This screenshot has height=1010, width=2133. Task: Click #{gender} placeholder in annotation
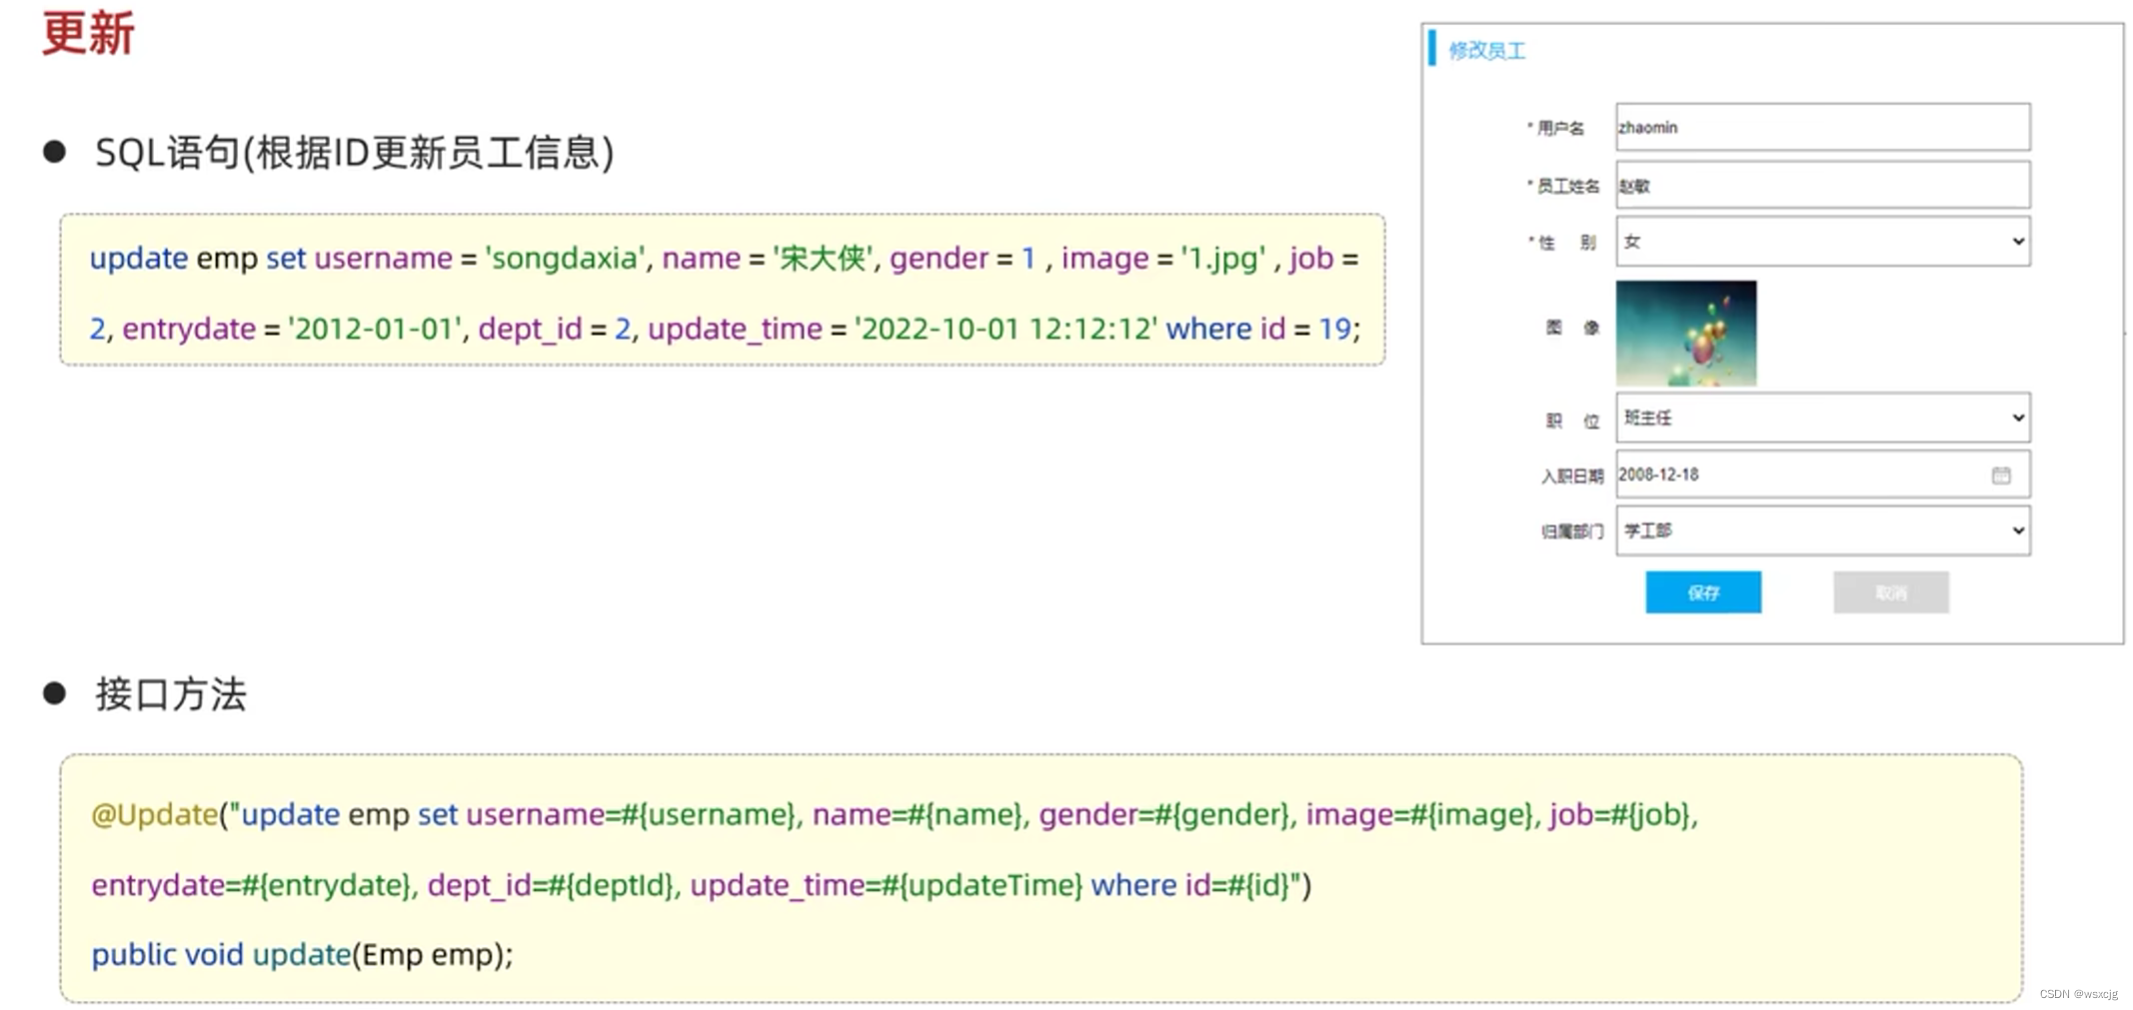(x=1221, y=814)
